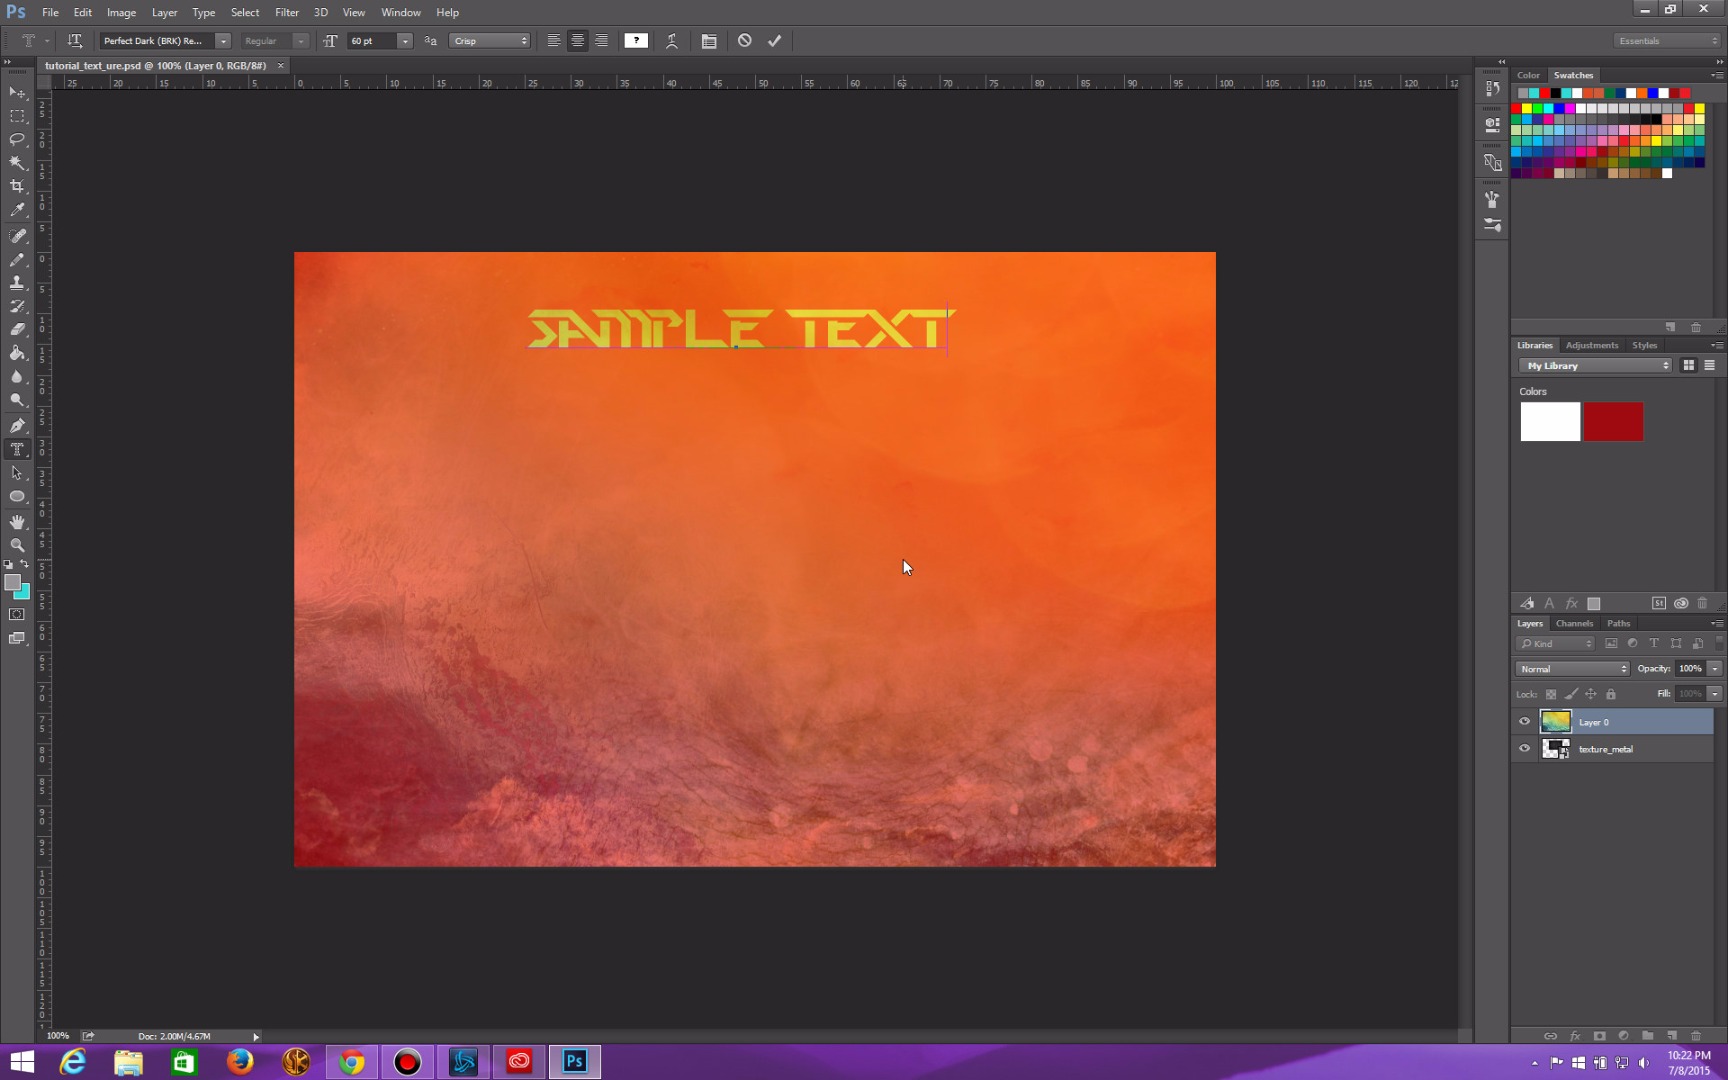Open the font style dropdown

click(x=301, y=41)
